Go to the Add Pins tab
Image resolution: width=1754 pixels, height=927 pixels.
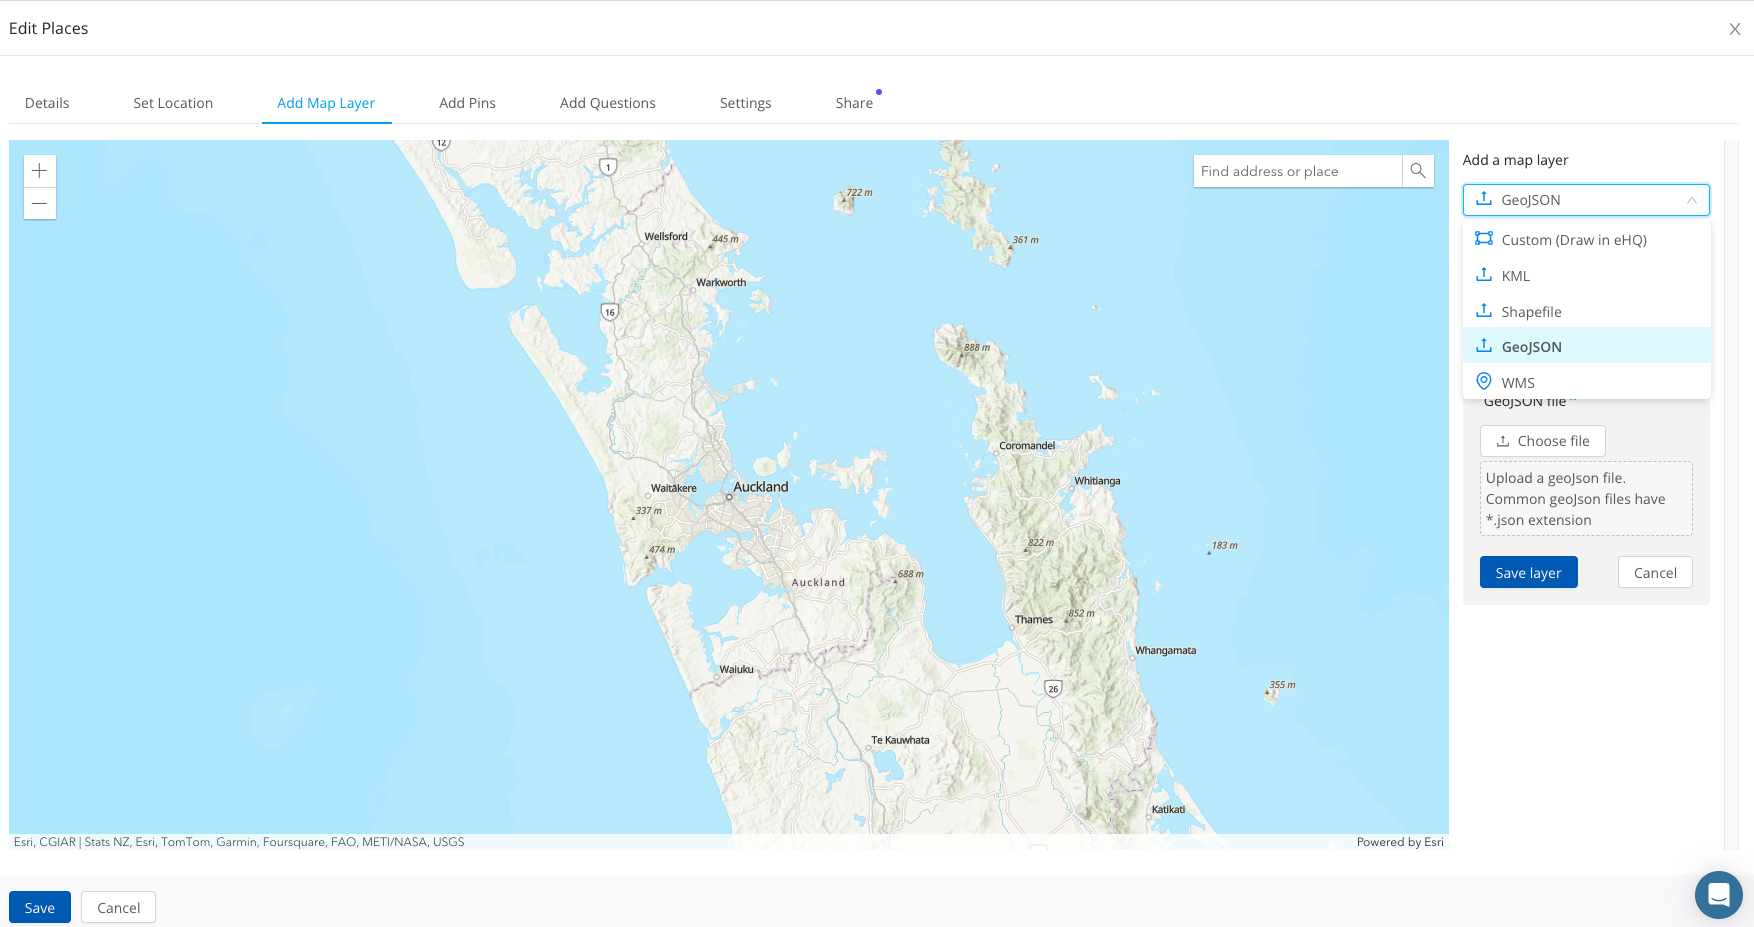click(x=467, y=103)
